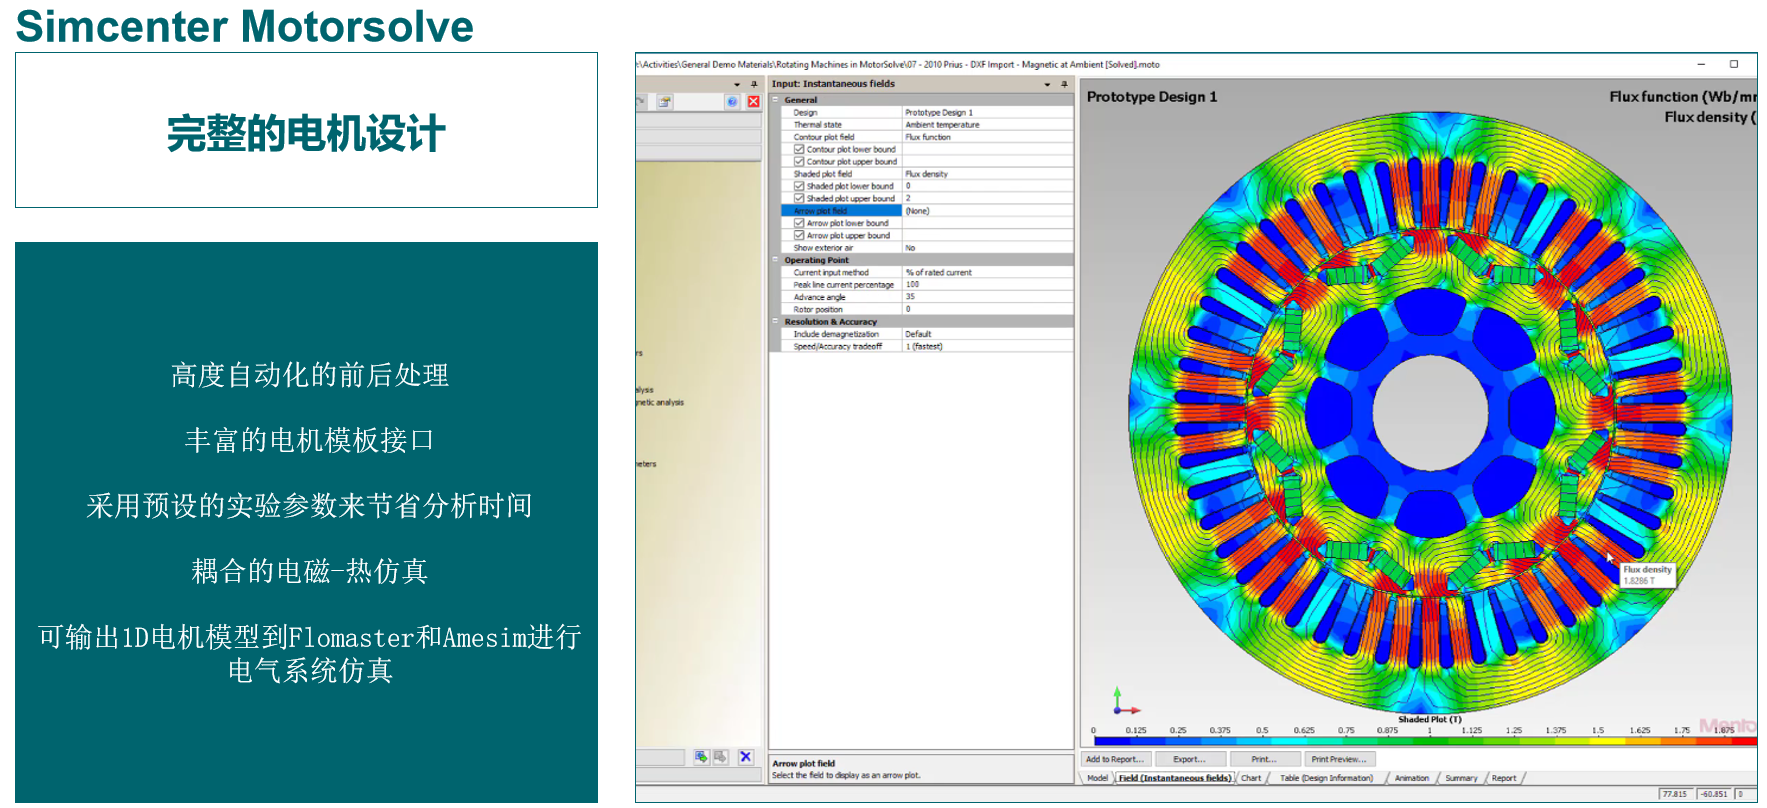Toggle the Shaded plot upper bound checkbox
The width and height of the screenshot is (1767, 808).
[799, 199]
